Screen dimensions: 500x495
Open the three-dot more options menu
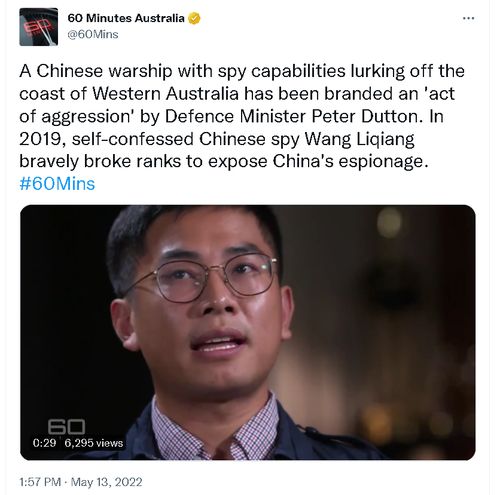[469, 18]
